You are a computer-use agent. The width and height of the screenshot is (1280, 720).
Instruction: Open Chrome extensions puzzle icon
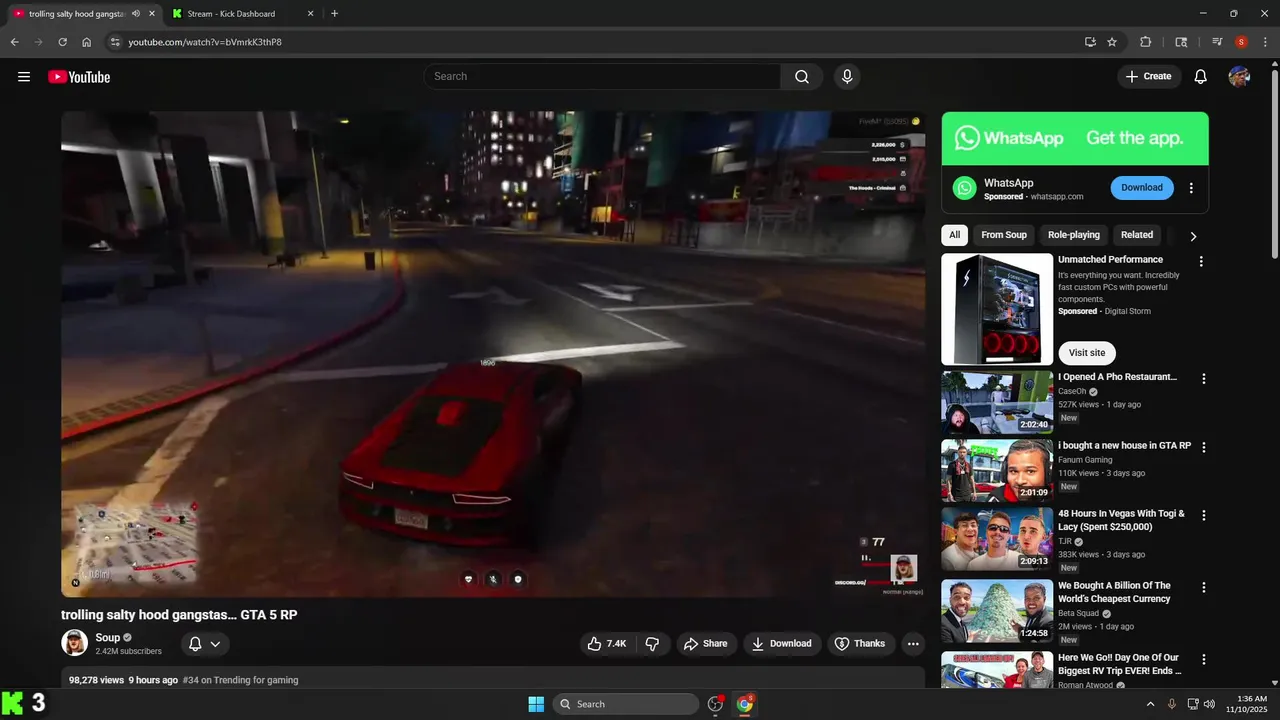(x=1146, y=42)
